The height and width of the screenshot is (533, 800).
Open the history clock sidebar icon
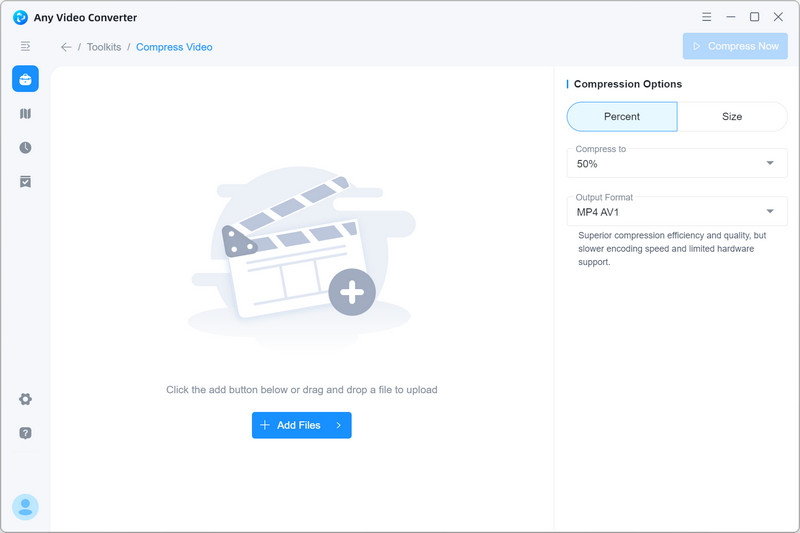tap(26, 147)
